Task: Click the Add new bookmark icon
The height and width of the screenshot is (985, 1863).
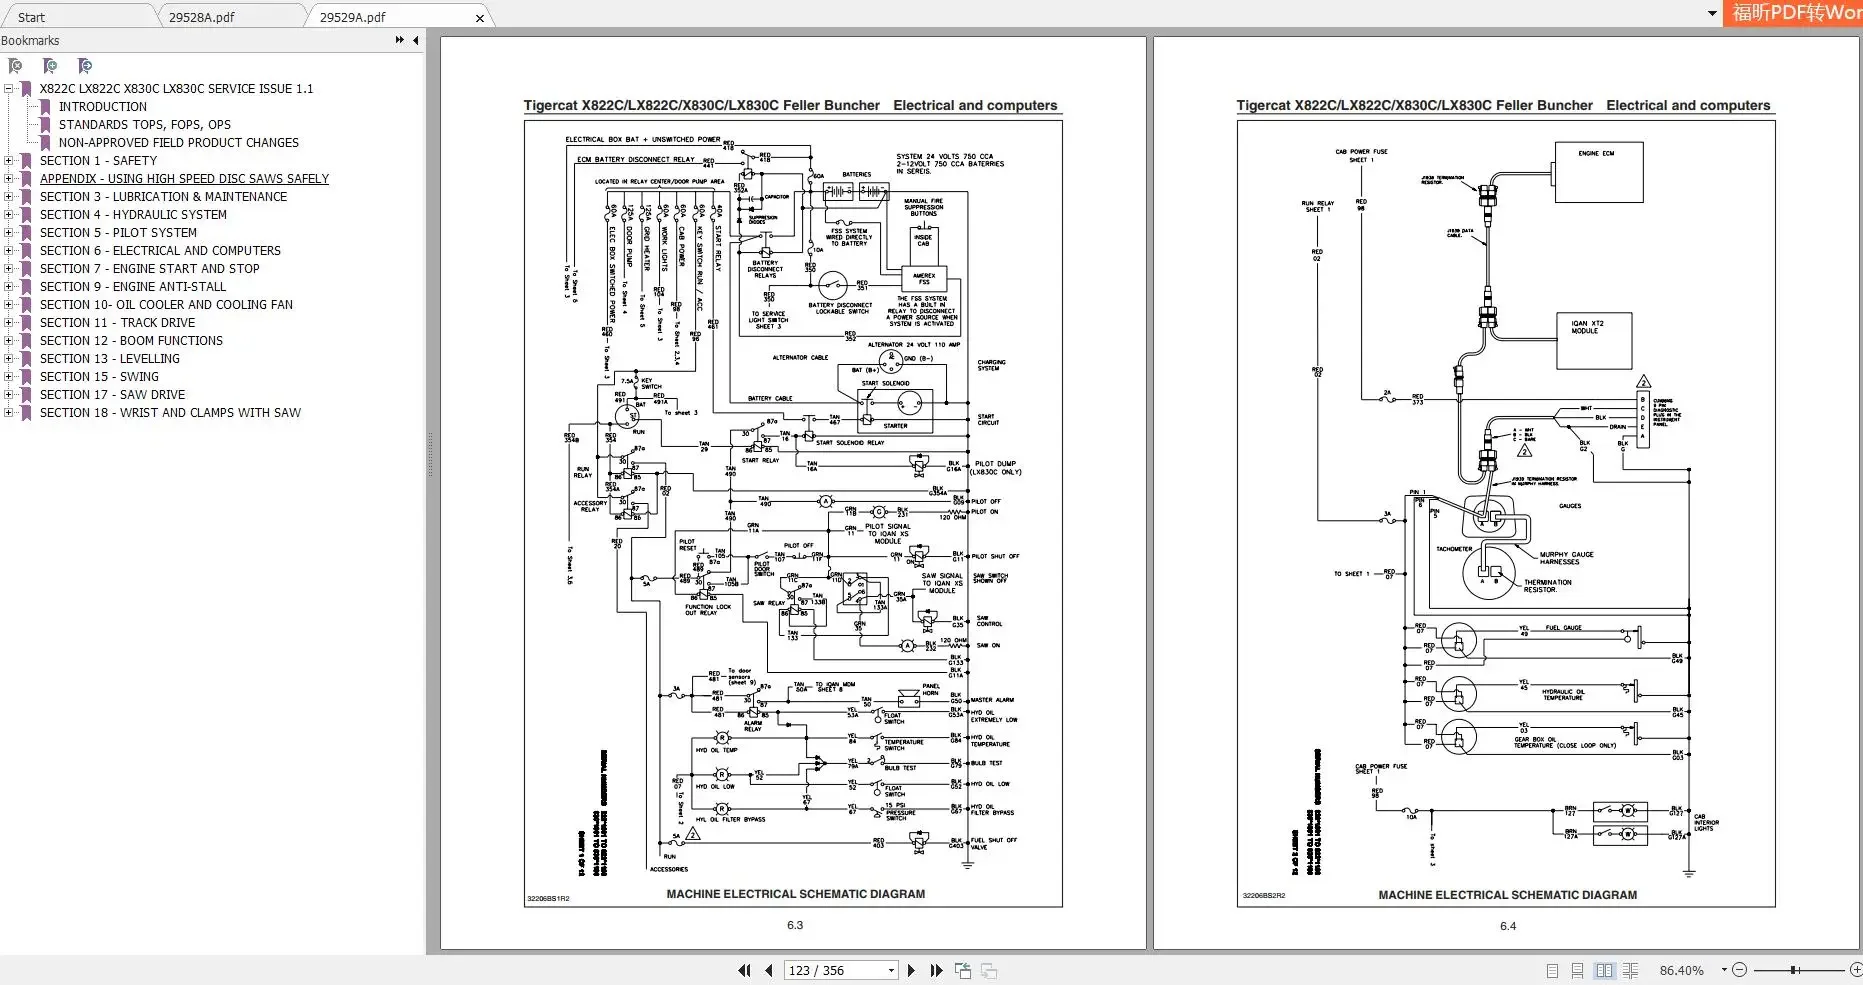Action: (50, 66)
